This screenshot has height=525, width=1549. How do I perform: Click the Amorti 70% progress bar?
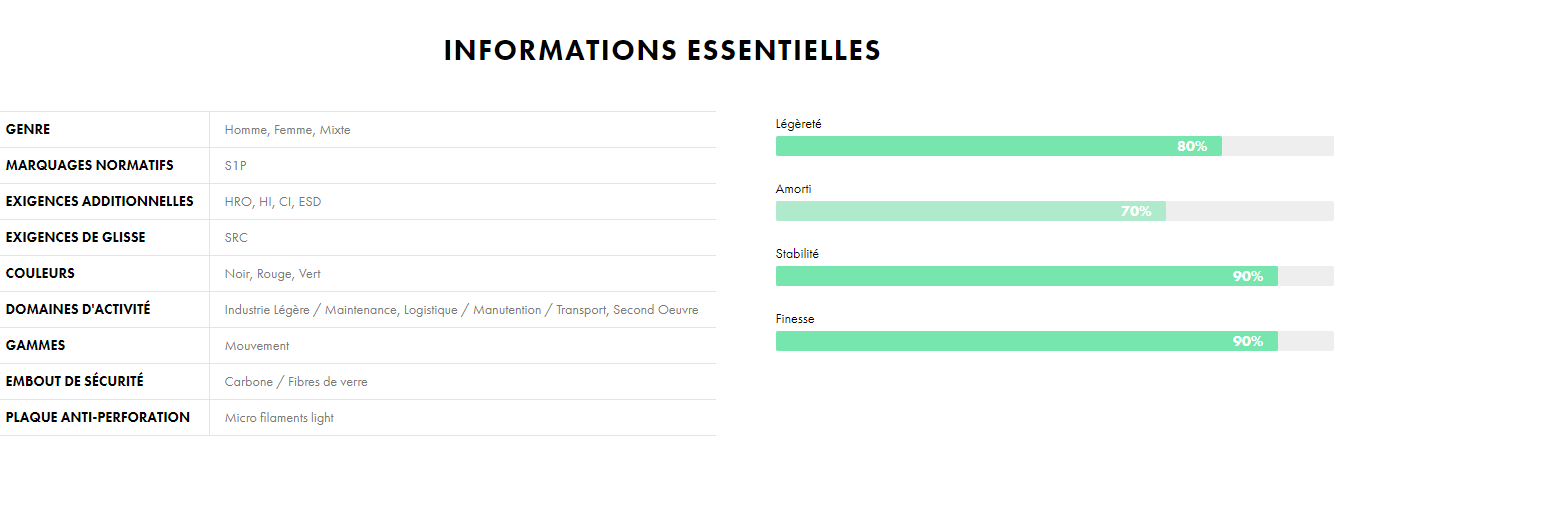[1055, 211]
